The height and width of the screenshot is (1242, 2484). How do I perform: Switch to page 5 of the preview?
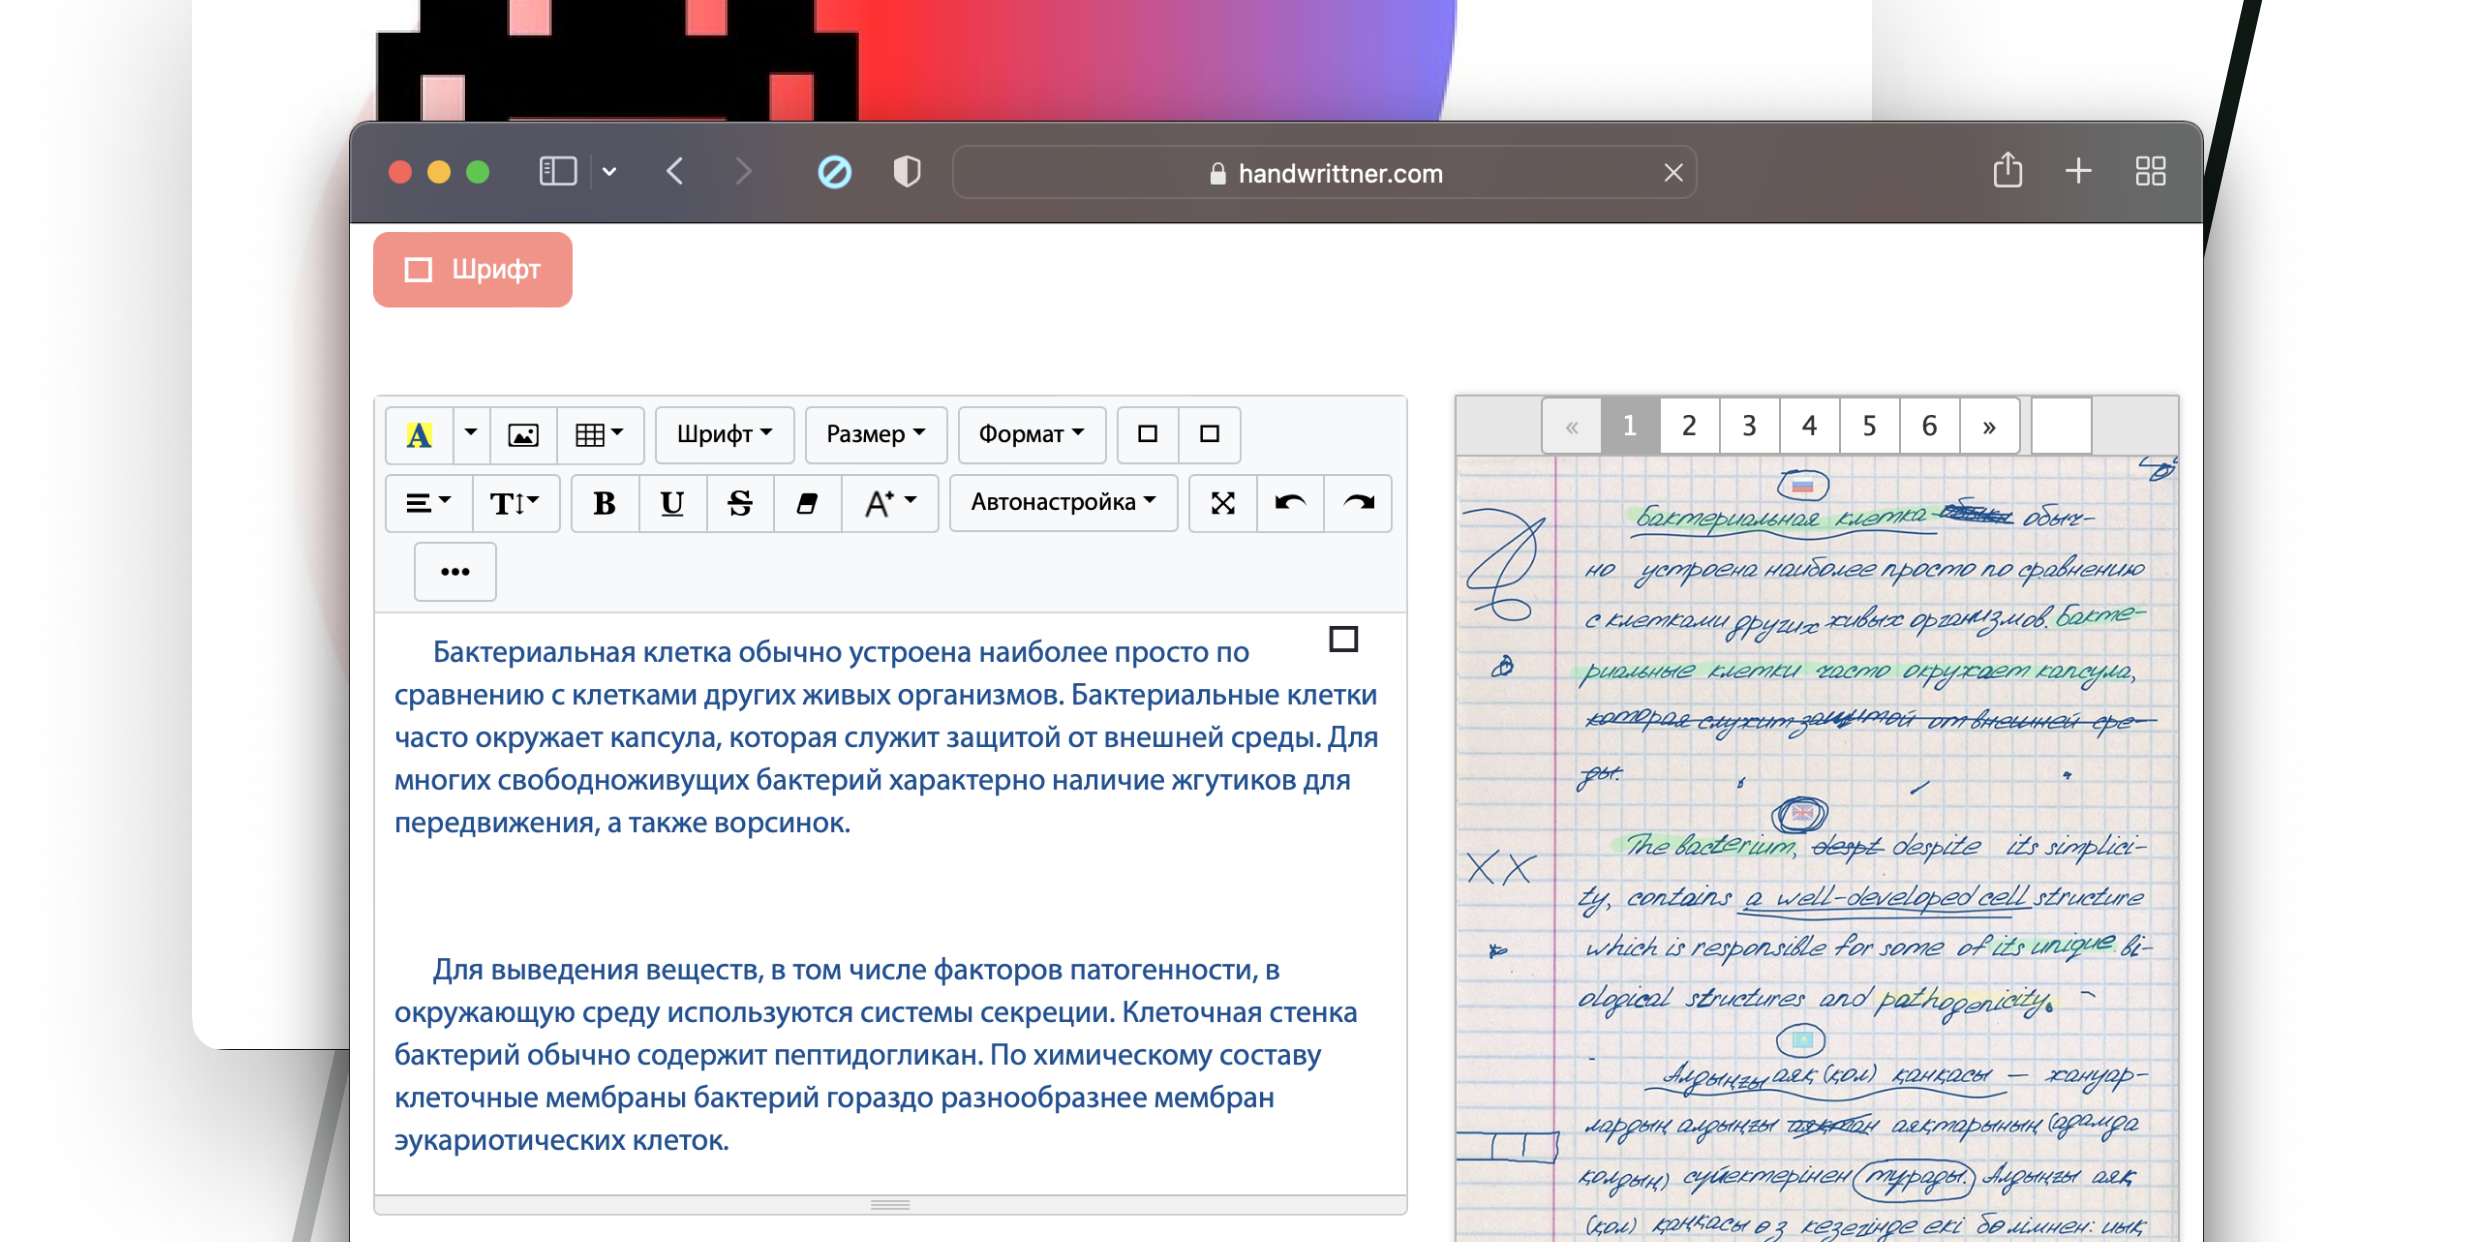(1869, 426)
